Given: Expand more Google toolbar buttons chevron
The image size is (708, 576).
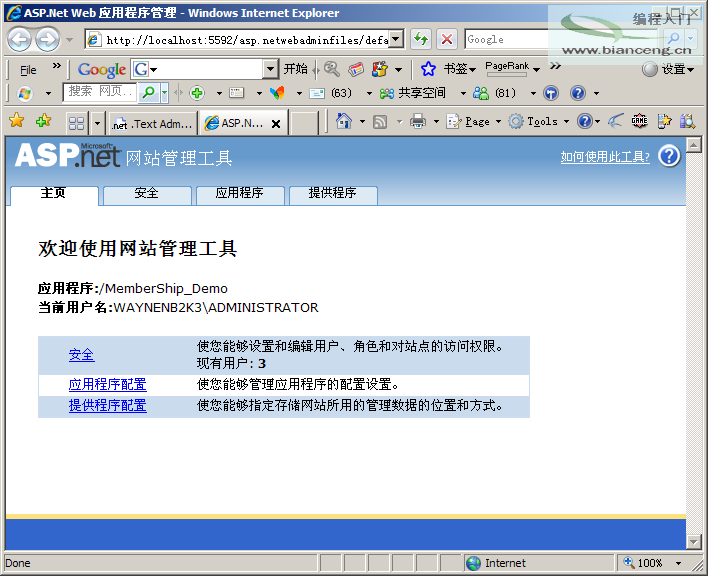Looking at the screenshot, I should tap(555, 66).
